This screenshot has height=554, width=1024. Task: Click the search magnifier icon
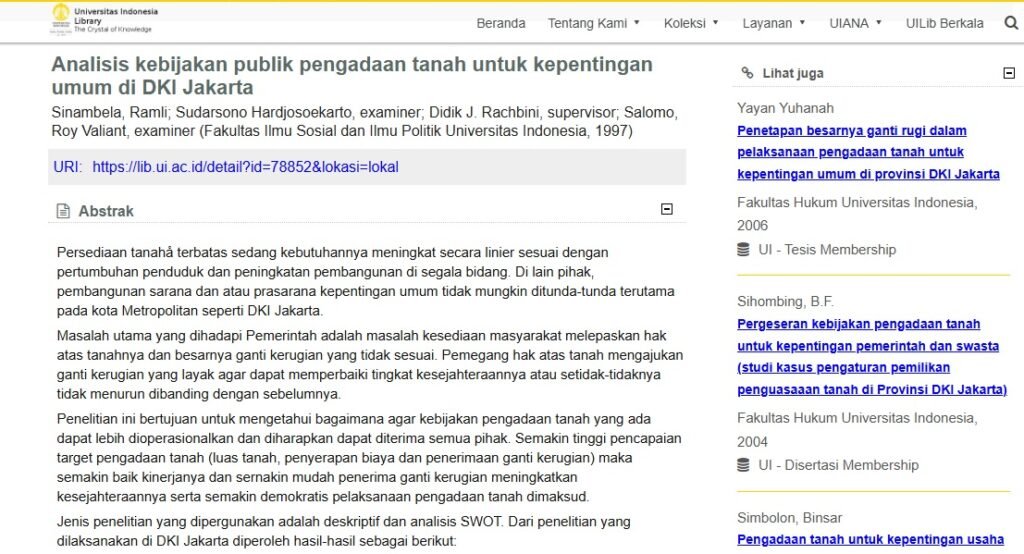pos(1010,23)
